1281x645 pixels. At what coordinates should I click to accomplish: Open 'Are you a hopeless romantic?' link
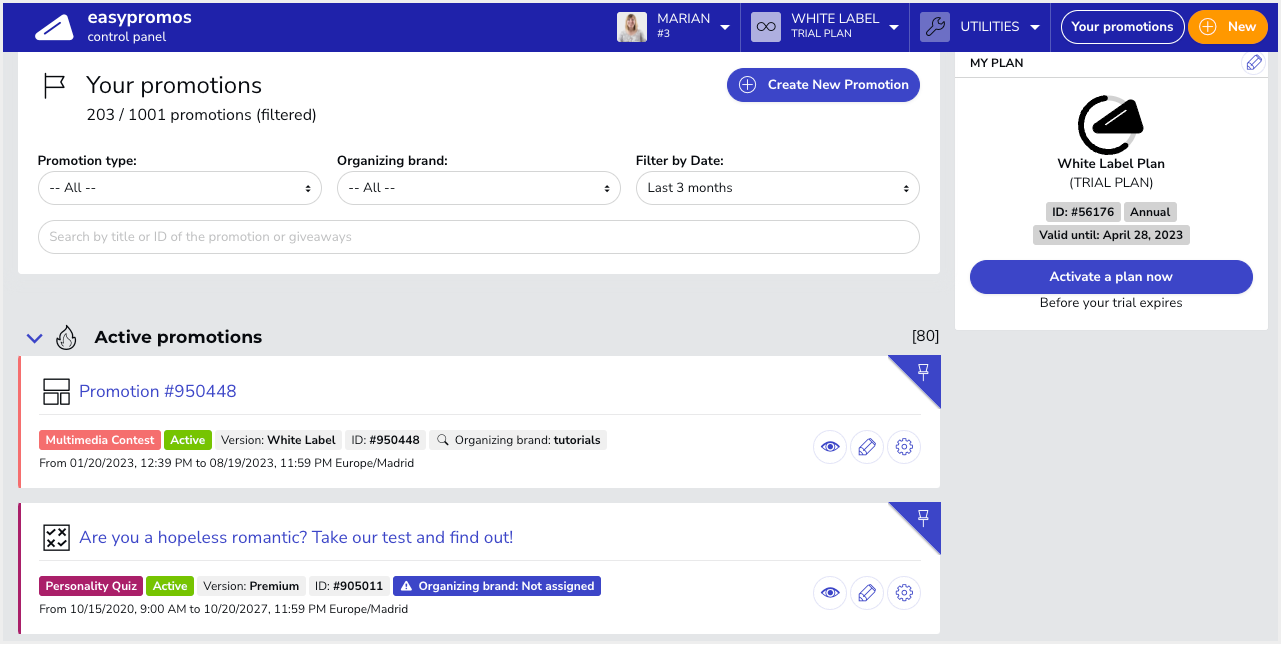[296, 537]
